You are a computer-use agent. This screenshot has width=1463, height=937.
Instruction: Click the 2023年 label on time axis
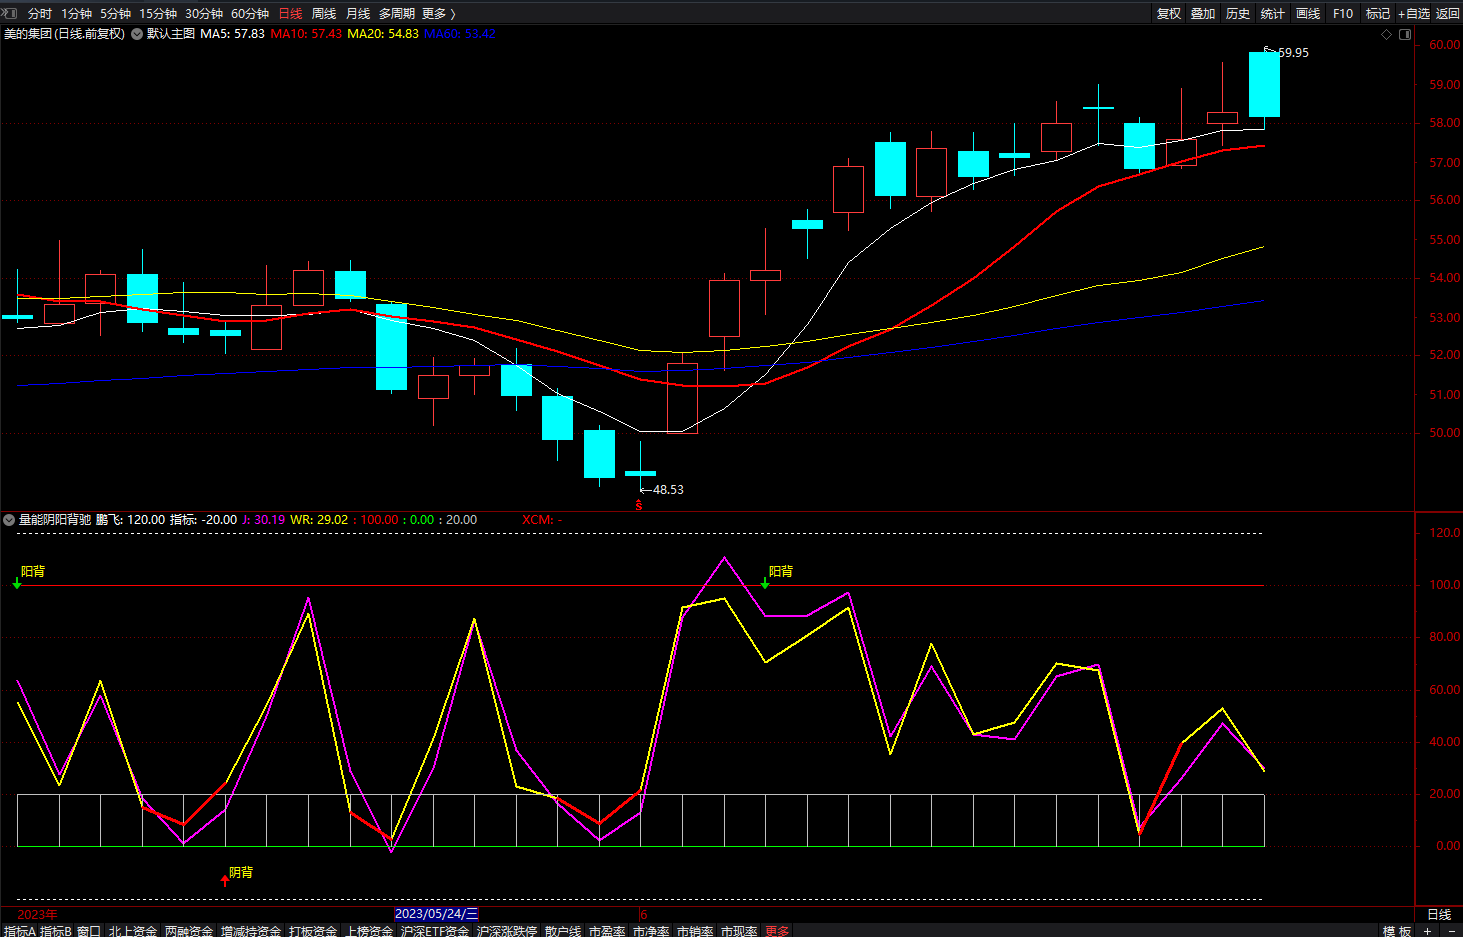(x=37, y=914)
